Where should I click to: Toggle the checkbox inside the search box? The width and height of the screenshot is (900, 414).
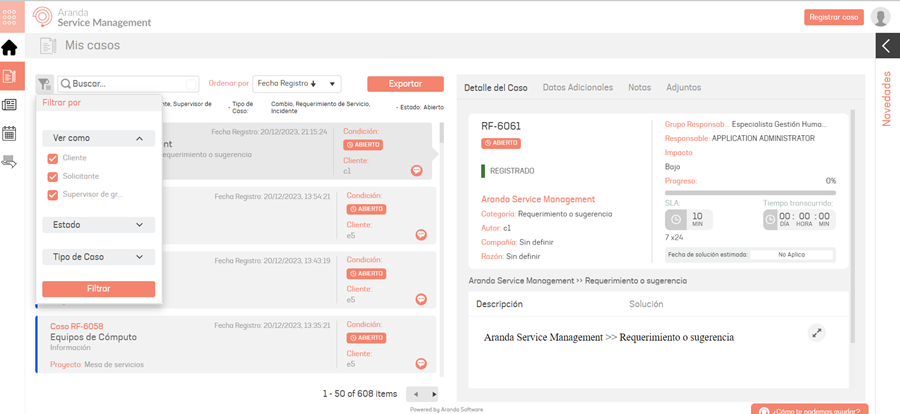191,84
